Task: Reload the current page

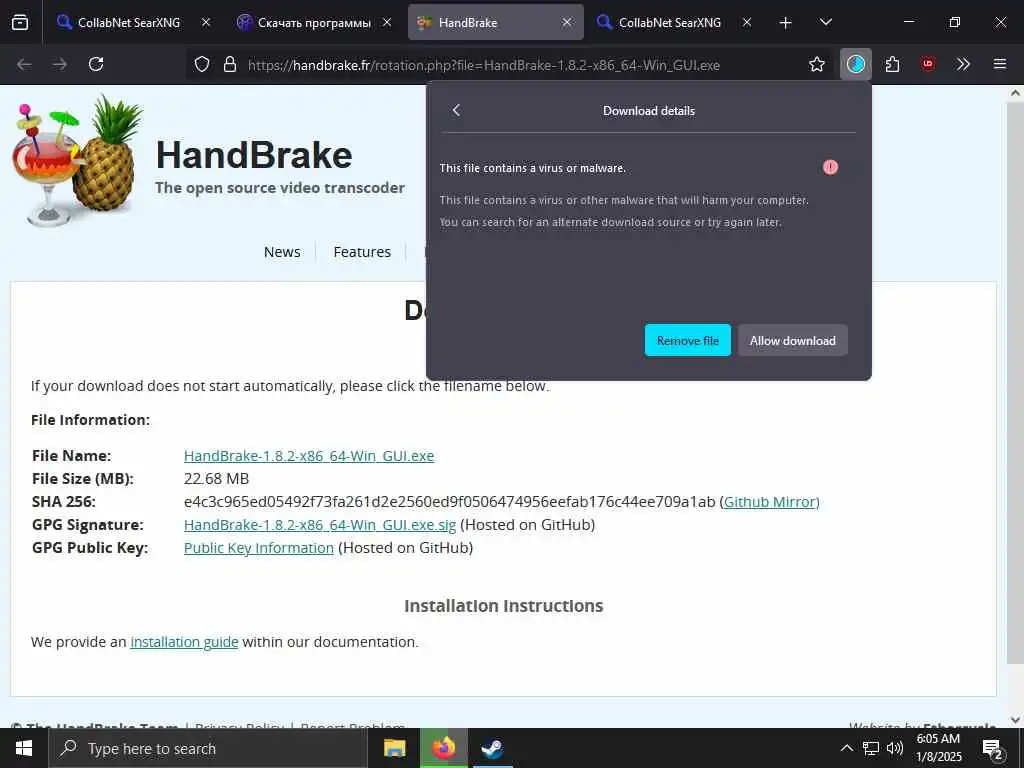Action: point(96,64)
